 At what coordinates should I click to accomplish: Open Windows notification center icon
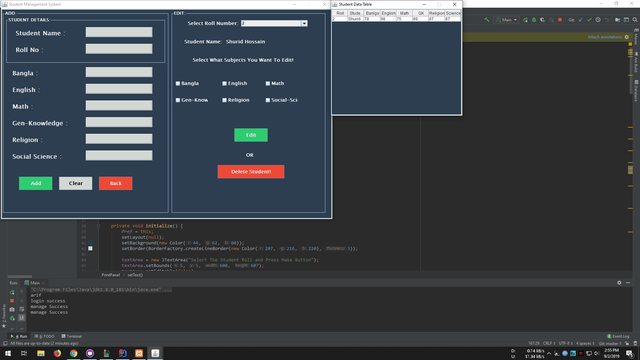pos(630,353)
